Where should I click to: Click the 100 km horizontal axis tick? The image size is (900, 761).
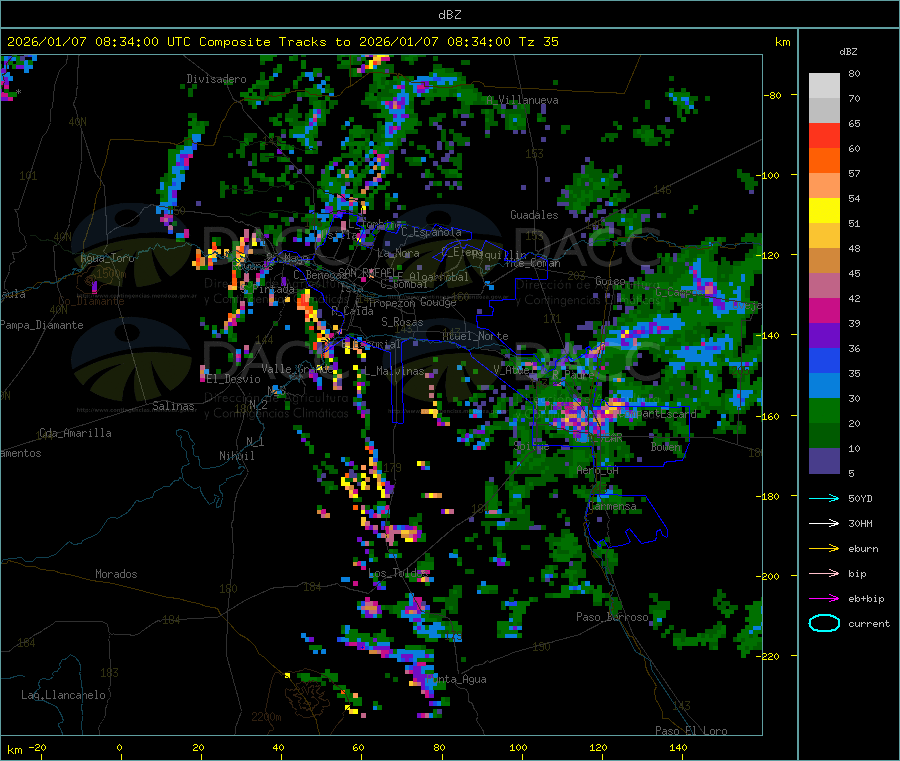pyautogui.click(x=518, y=748)
